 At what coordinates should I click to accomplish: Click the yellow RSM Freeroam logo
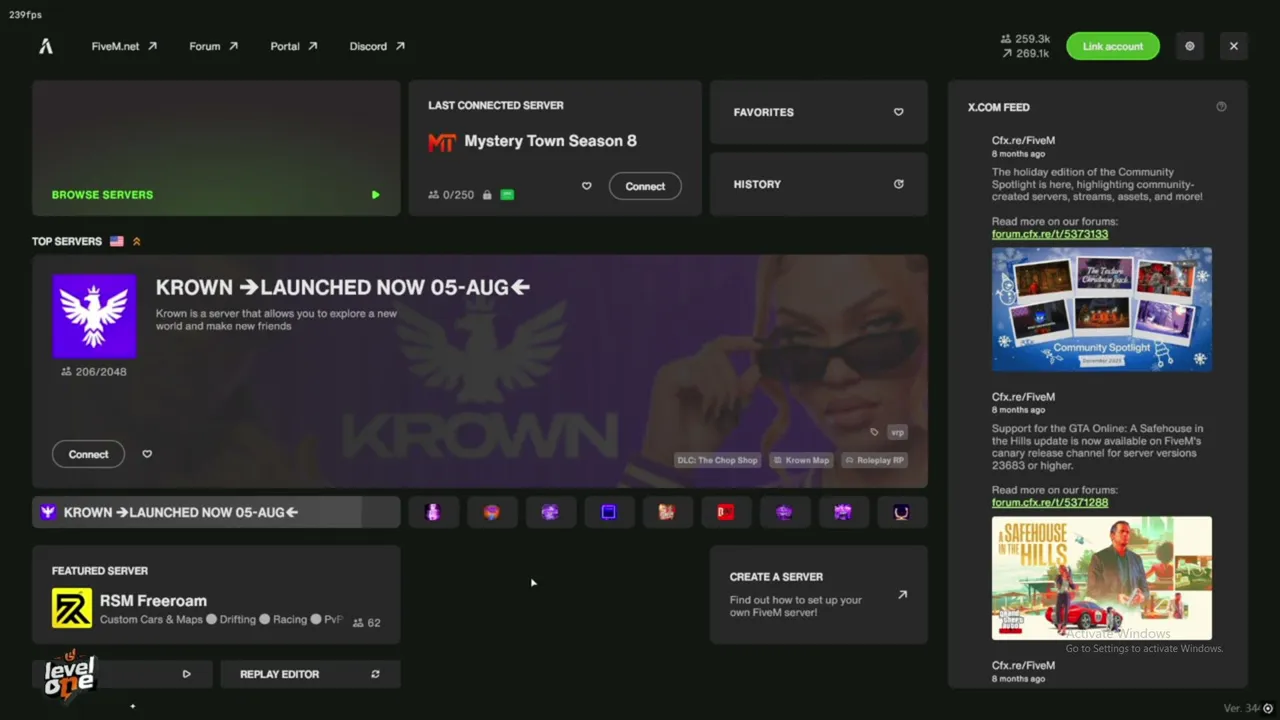point(72,608)
